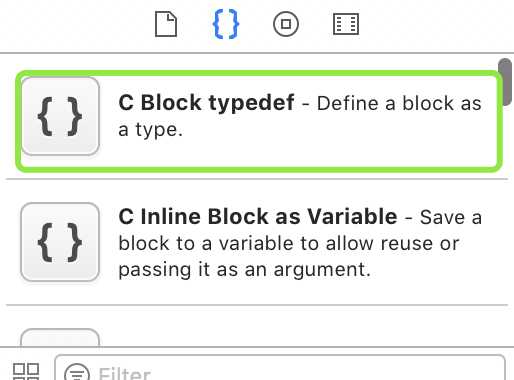Select the "C Block typedef" title text
Viewport: 514px width, 380px height.
click(206, 102)
